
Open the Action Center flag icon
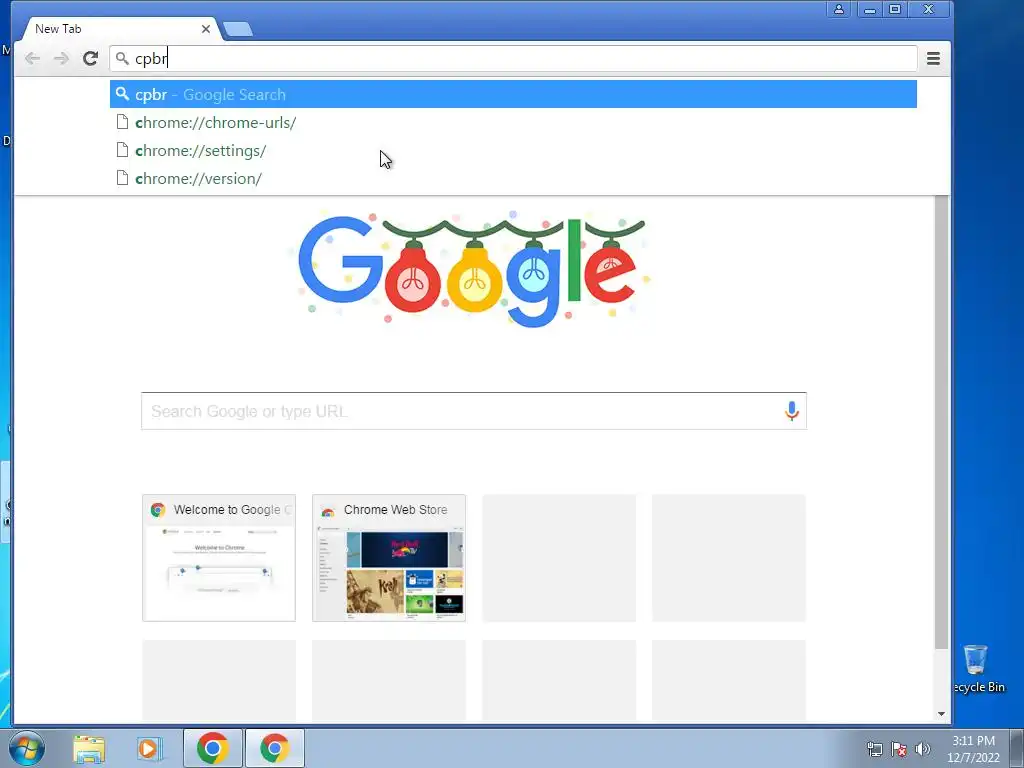(899, 749)
